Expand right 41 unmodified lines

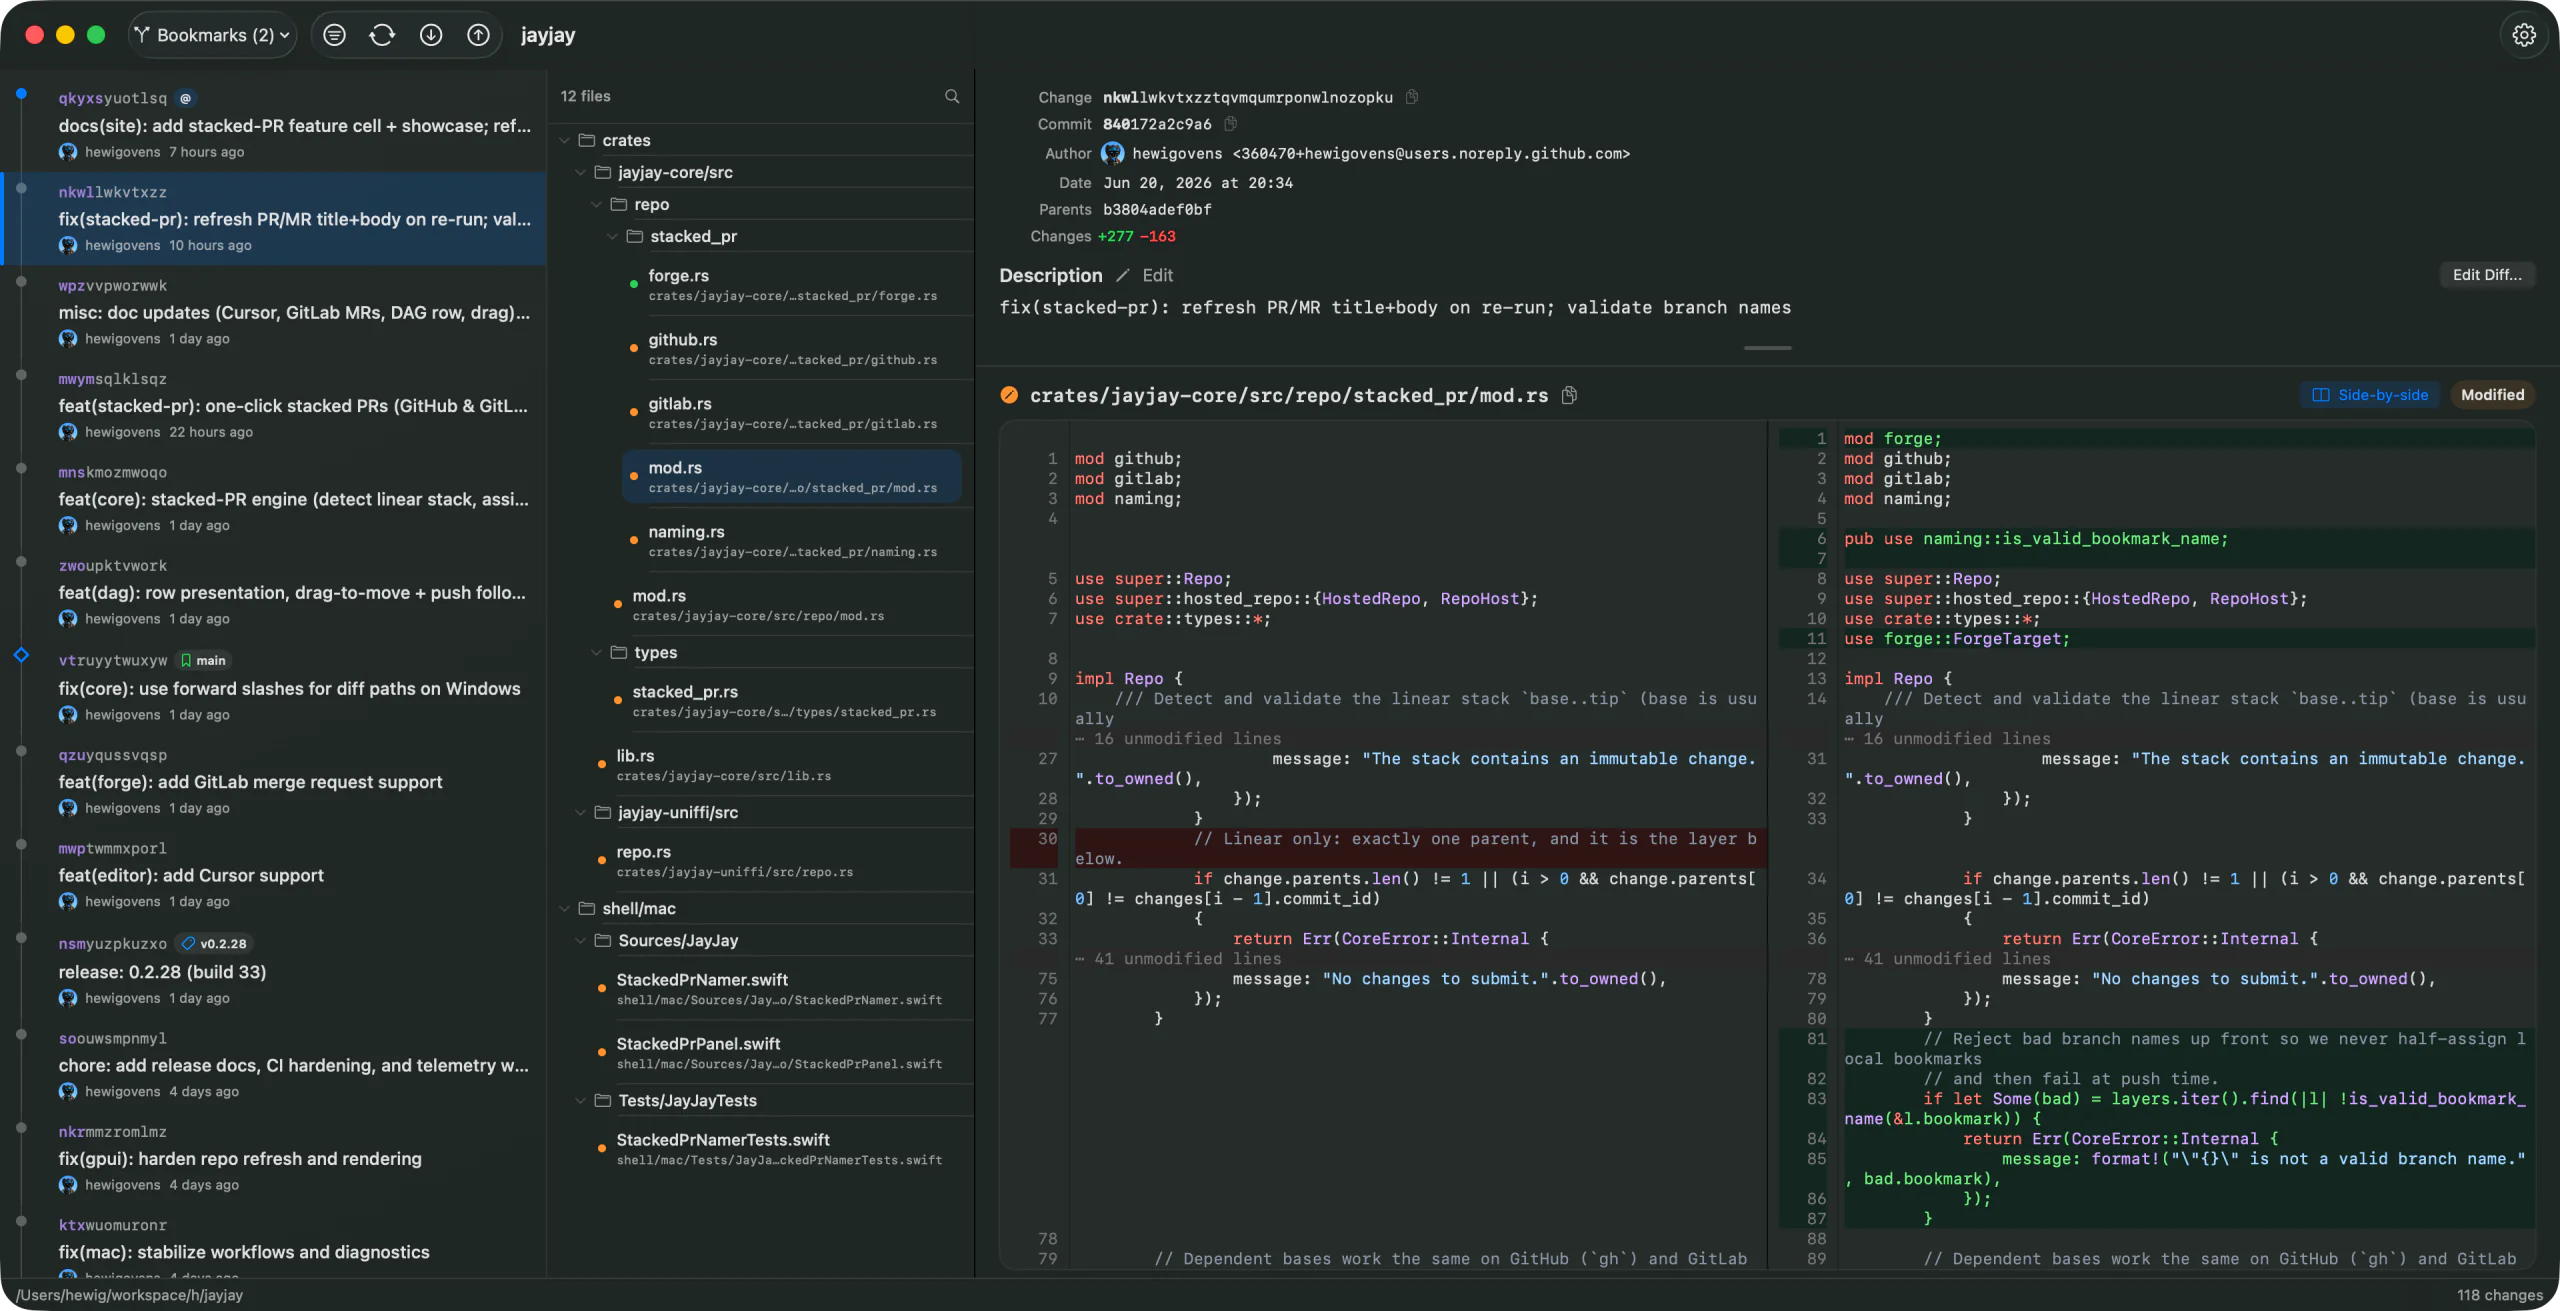(1947, 958)
